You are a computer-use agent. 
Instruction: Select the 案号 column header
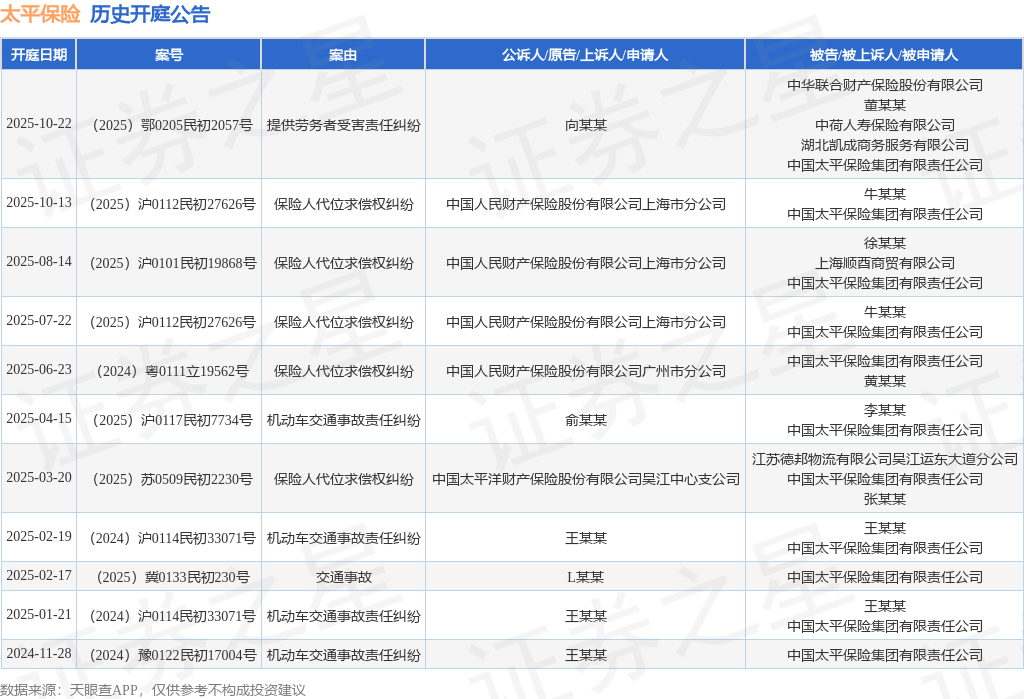pyautogui.click(x=168, y=55)
